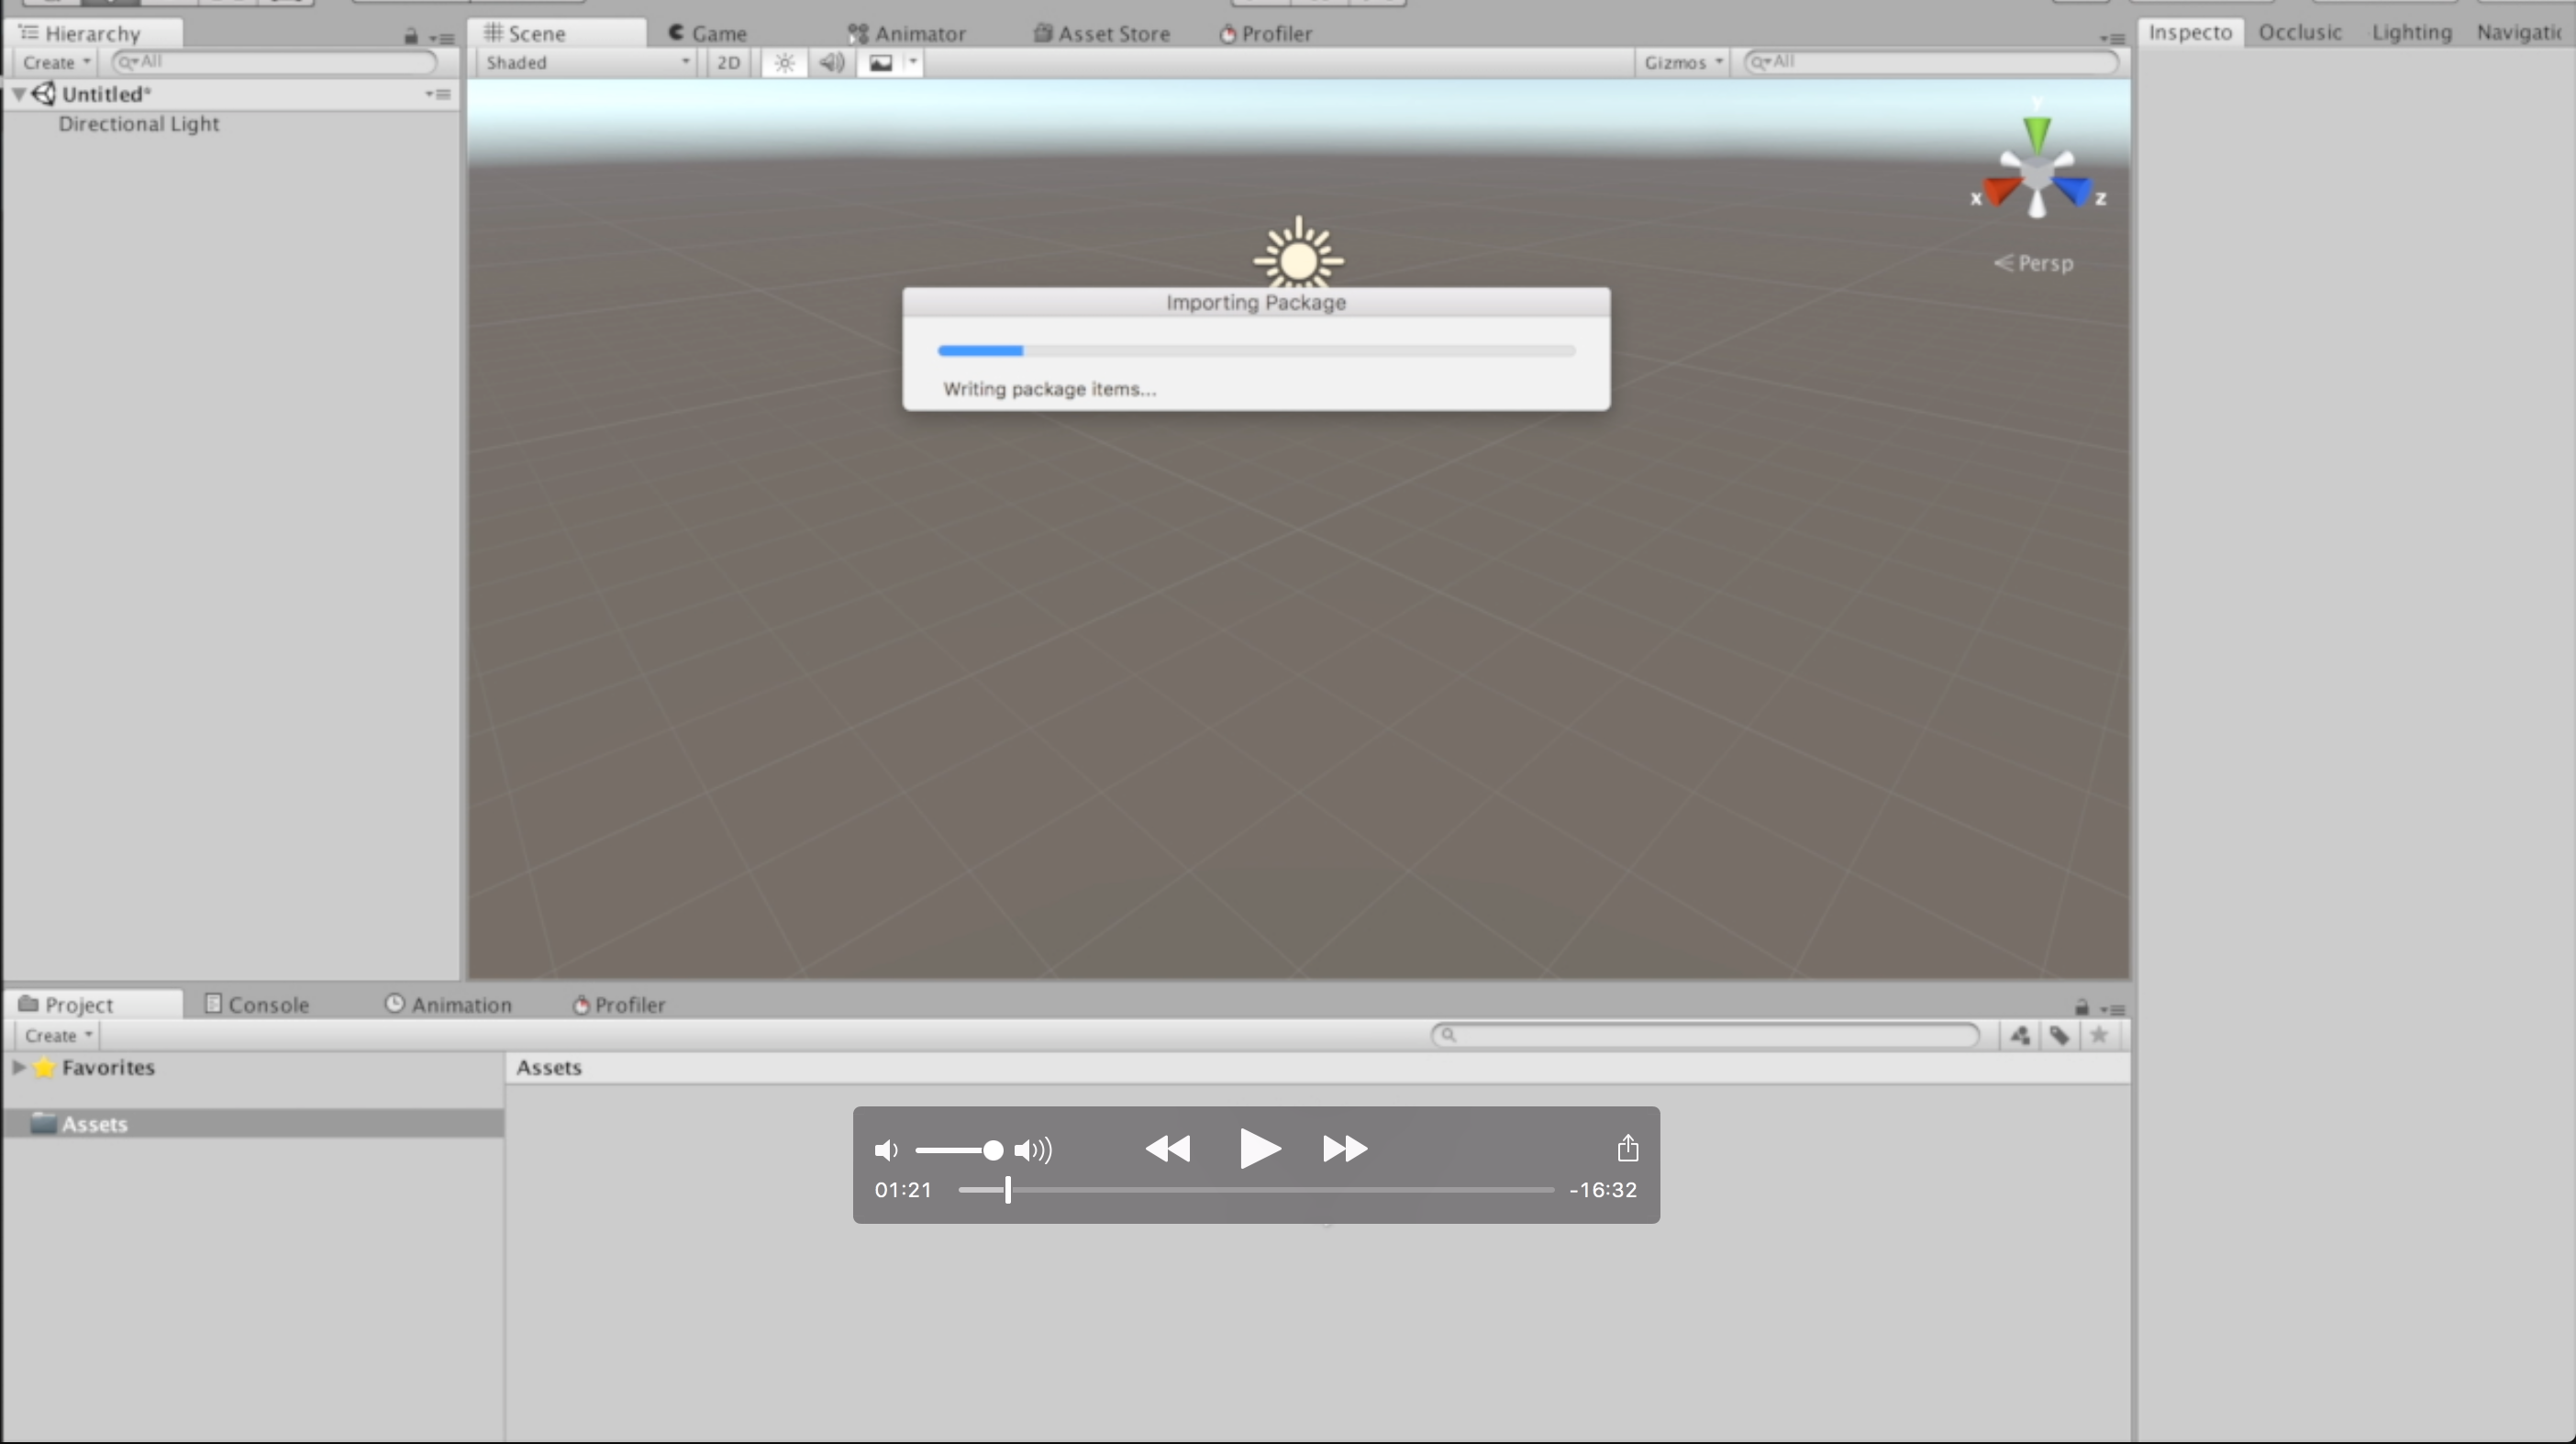This screenshot has height=1444, width=2576.
Task: Open the Shaded draw mode dropdown
Action: [585, 62]
